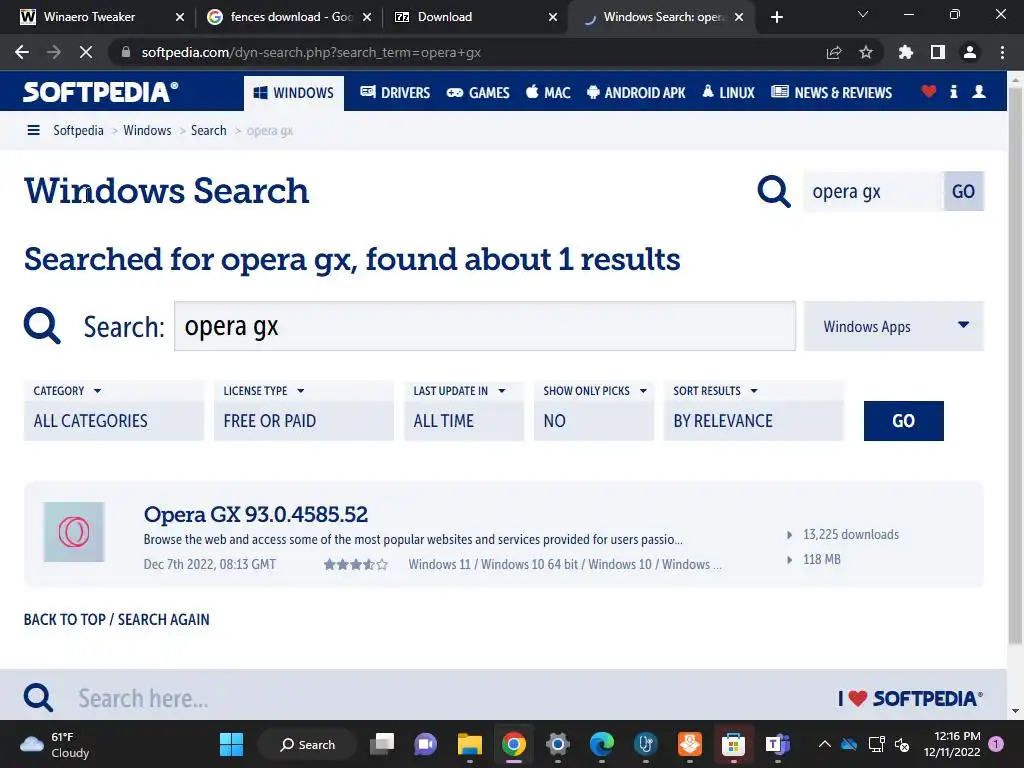Image resolution: width=1024 pixels, height=768 pixels.
Task: Expand the Last Update In filter
Action: coord(464,411)
